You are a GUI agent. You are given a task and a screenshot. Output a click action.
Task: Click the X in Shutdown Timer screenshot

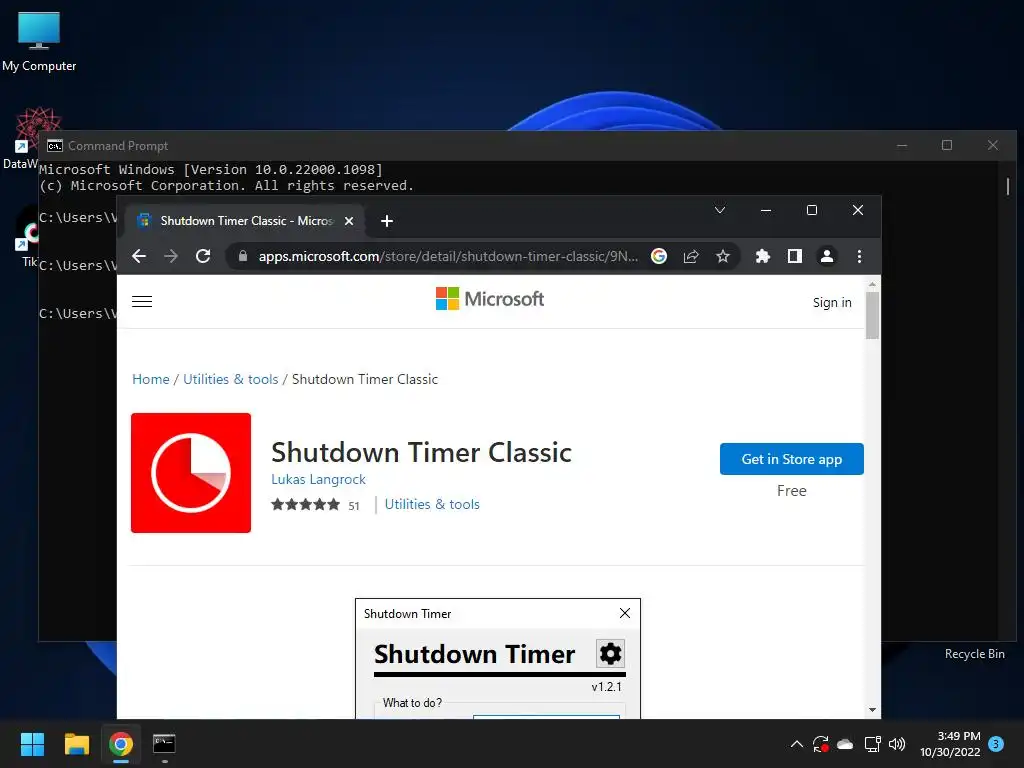625,613
